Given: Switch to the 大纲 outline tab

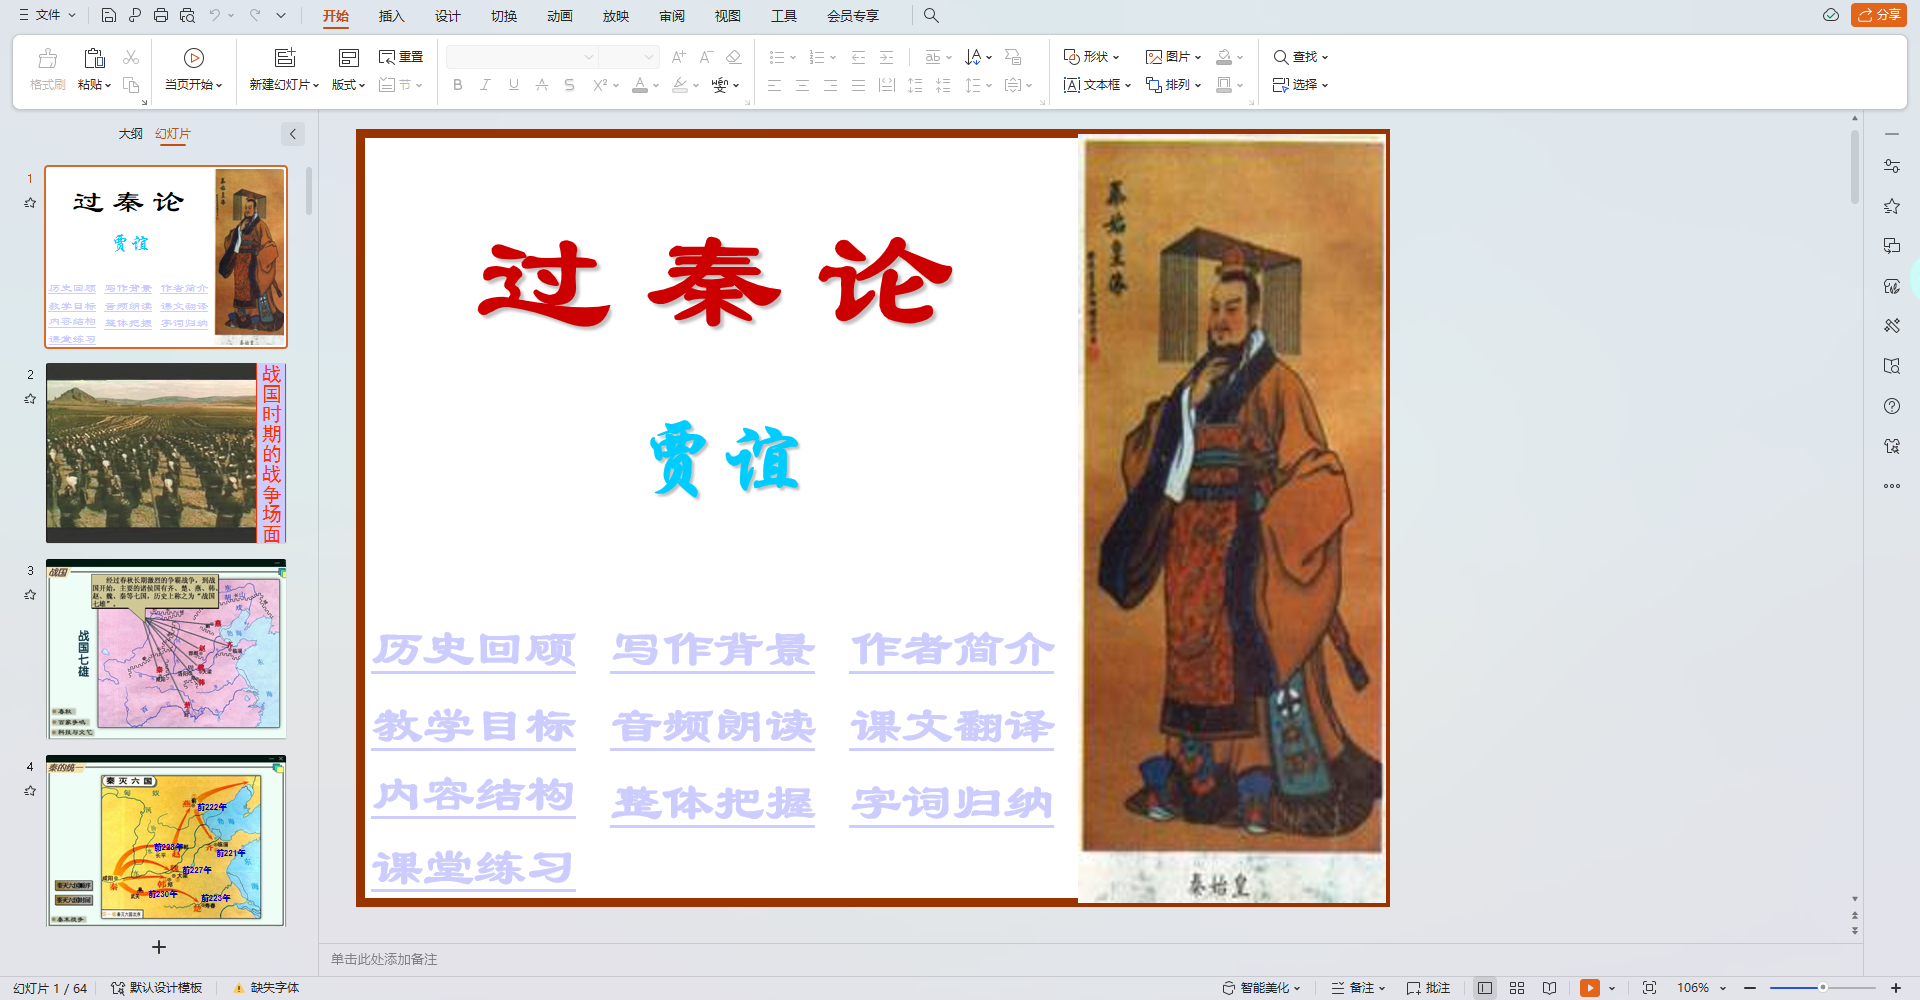Looking at the screenshot, I should pos(130,134).
